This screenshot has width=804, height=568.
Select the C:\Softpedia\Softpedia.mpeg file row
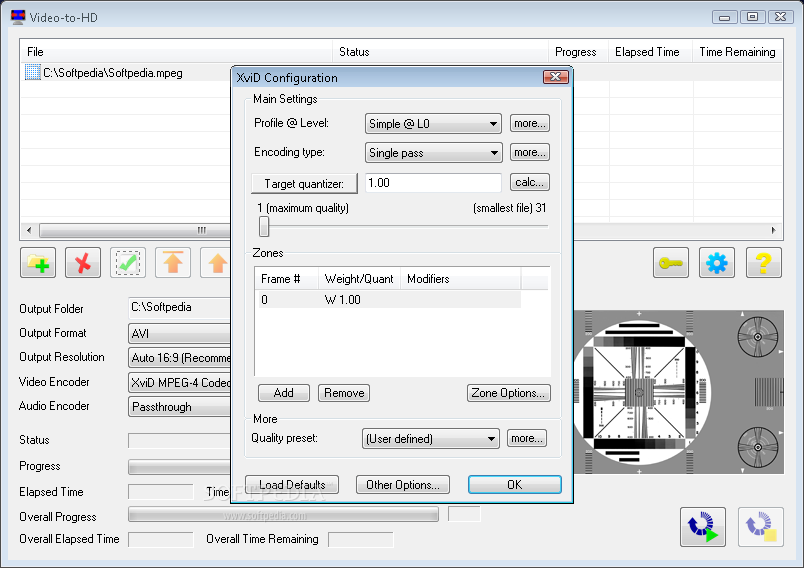(126, 73)
